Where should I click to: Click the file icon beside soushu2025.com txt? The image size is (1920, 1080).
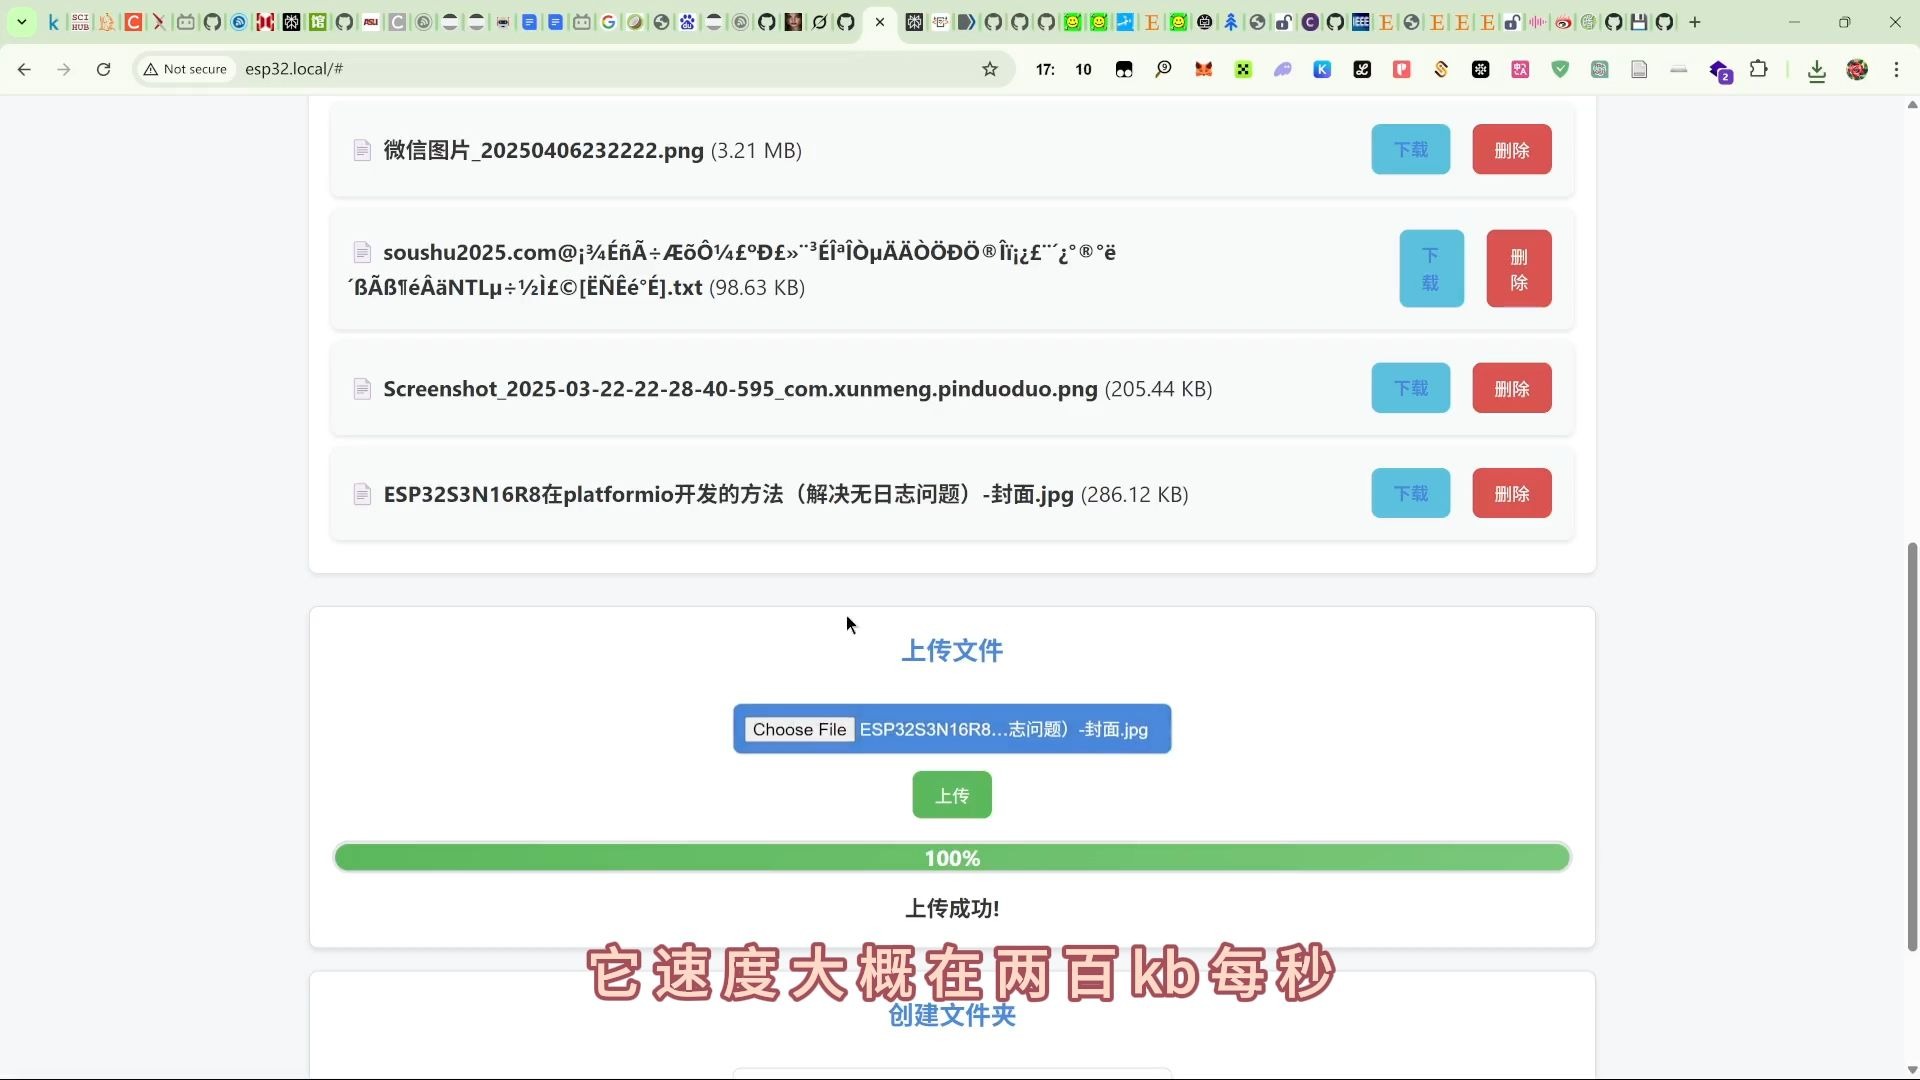click(x=362, y=252)
